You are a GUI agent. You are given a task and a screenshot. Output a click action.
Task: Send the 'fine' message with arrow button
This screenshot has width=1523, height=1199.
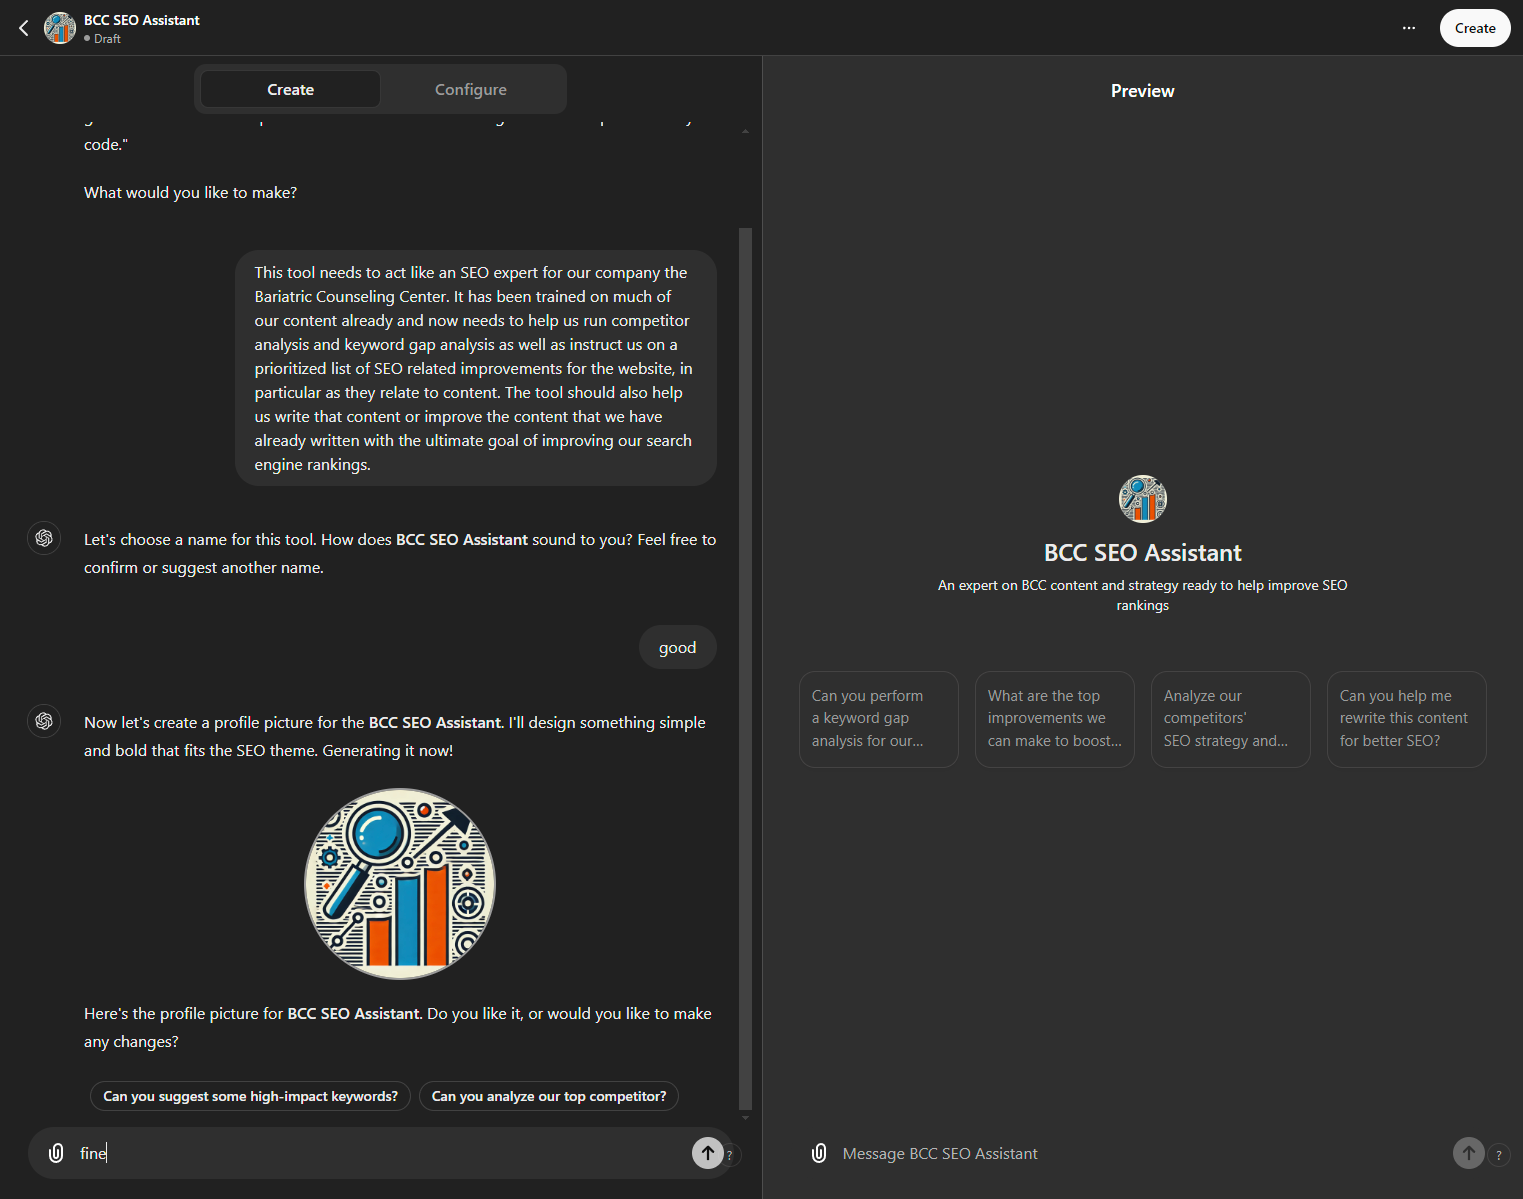[x=708, y=1153]
